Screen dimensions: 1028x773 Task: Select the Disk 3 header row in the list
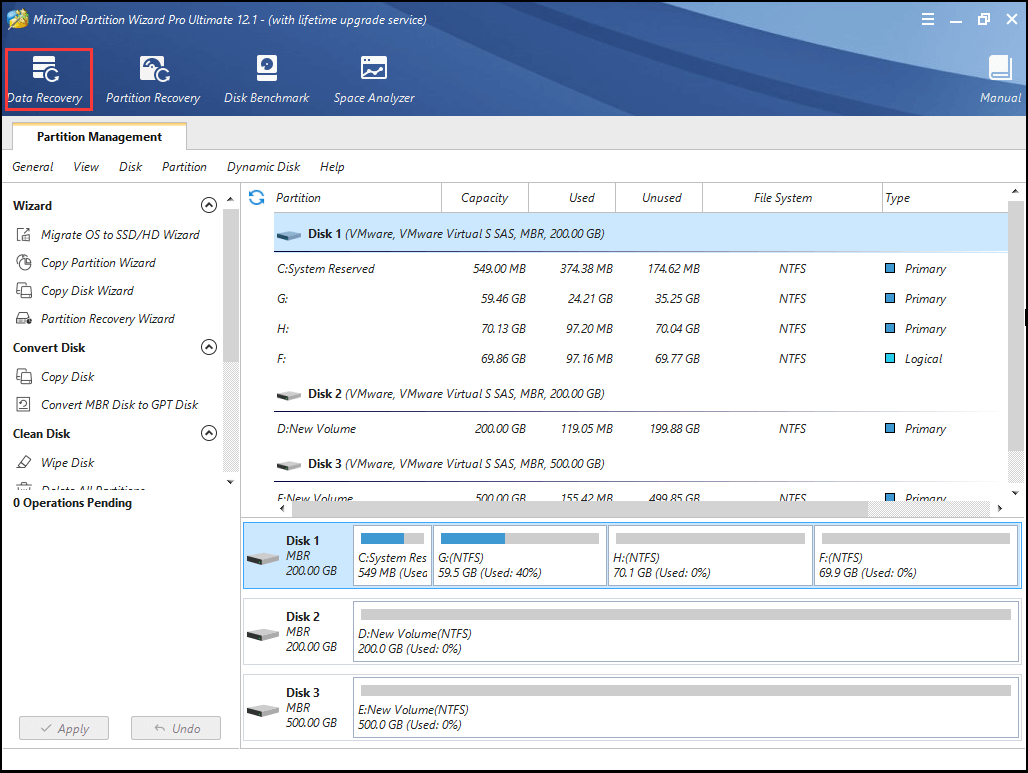pyautogui.click(x=641, y=464)
